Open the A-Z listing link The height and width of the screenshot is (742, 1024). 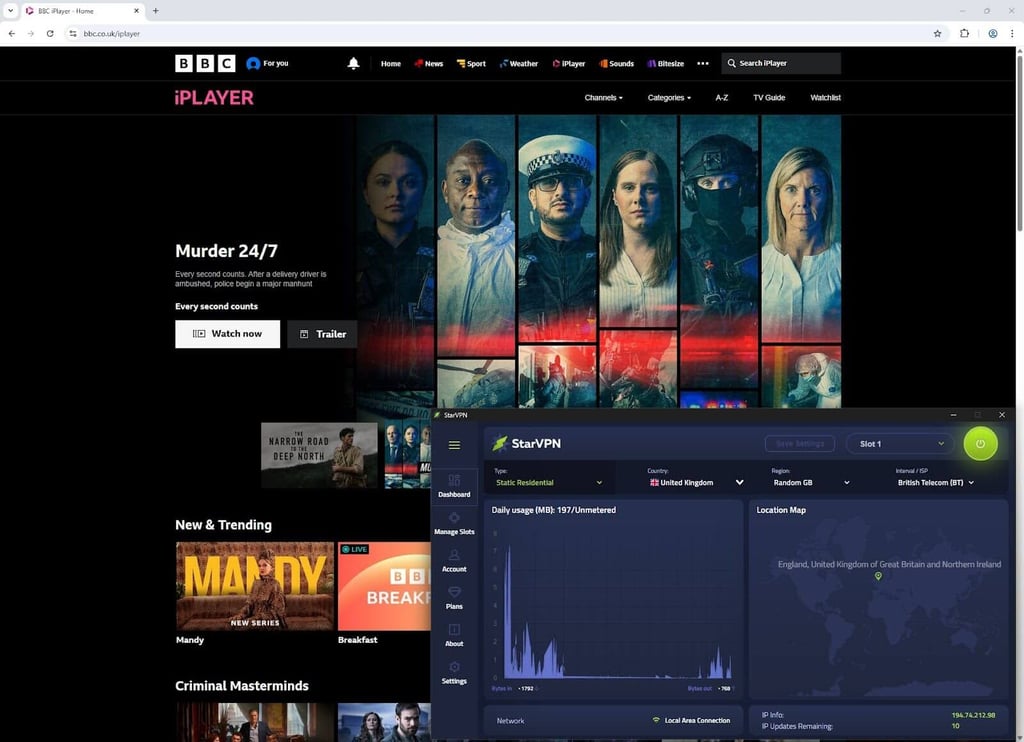[x=722, y=98]
